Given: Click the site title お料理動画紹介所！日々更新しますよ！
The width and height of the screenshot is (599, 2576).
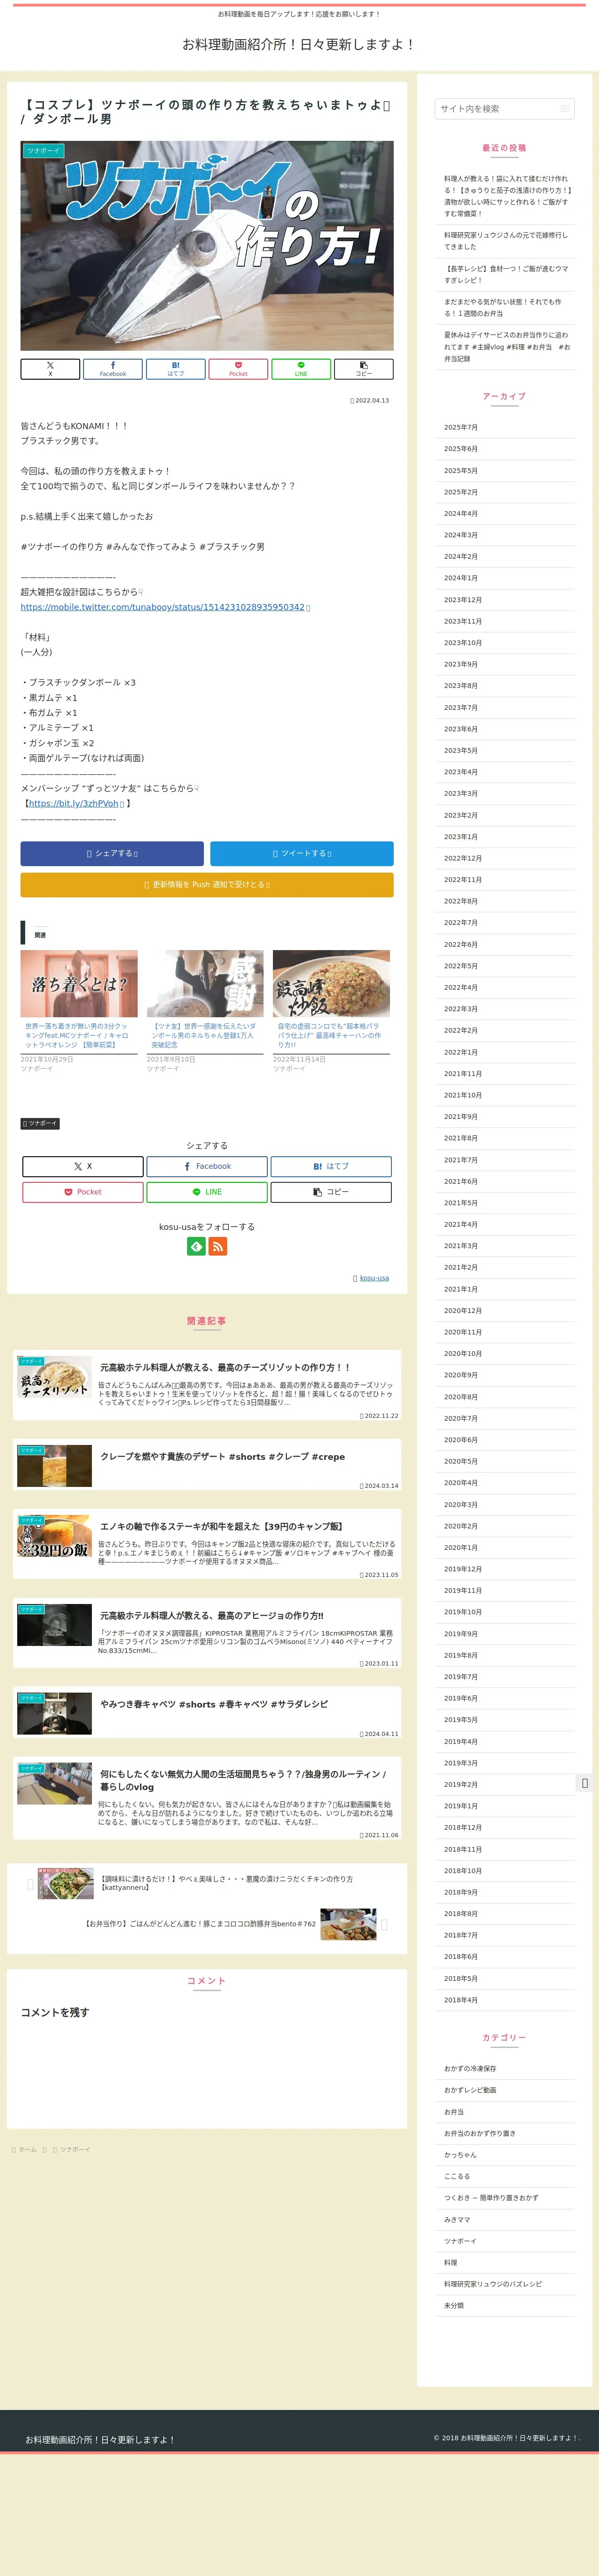Looking at the screenshot, I should click(299, 45).
